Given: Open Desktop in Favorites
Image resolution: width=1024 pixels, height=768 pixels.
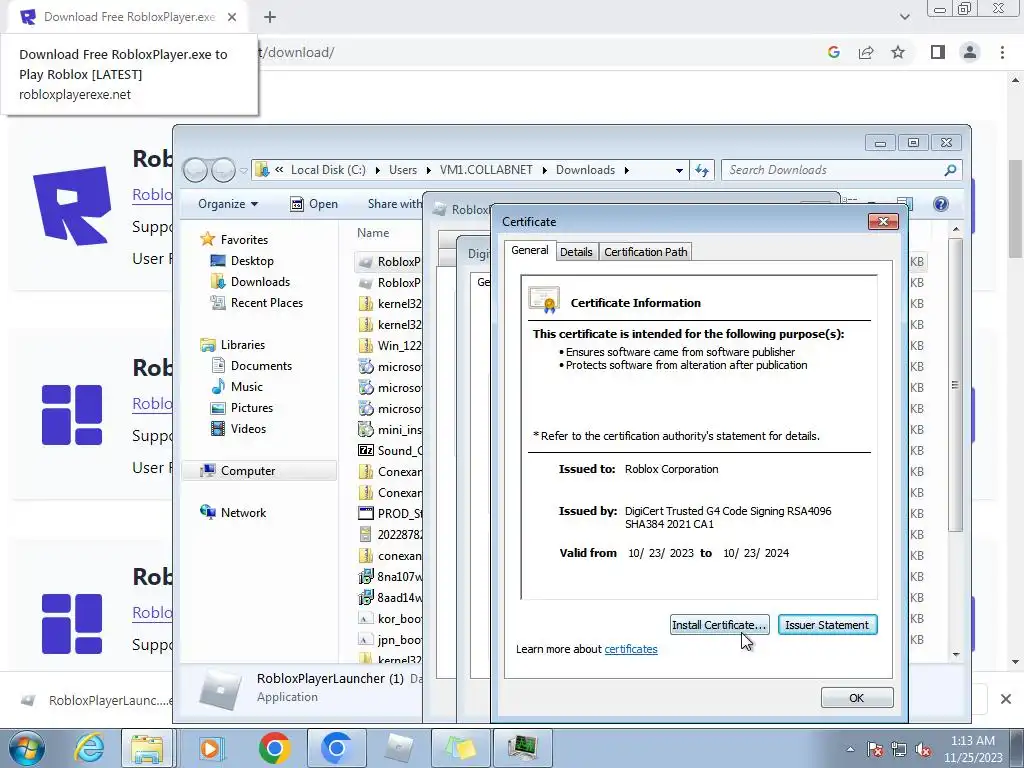Looking at the screenshot, I should click(251, 261).
